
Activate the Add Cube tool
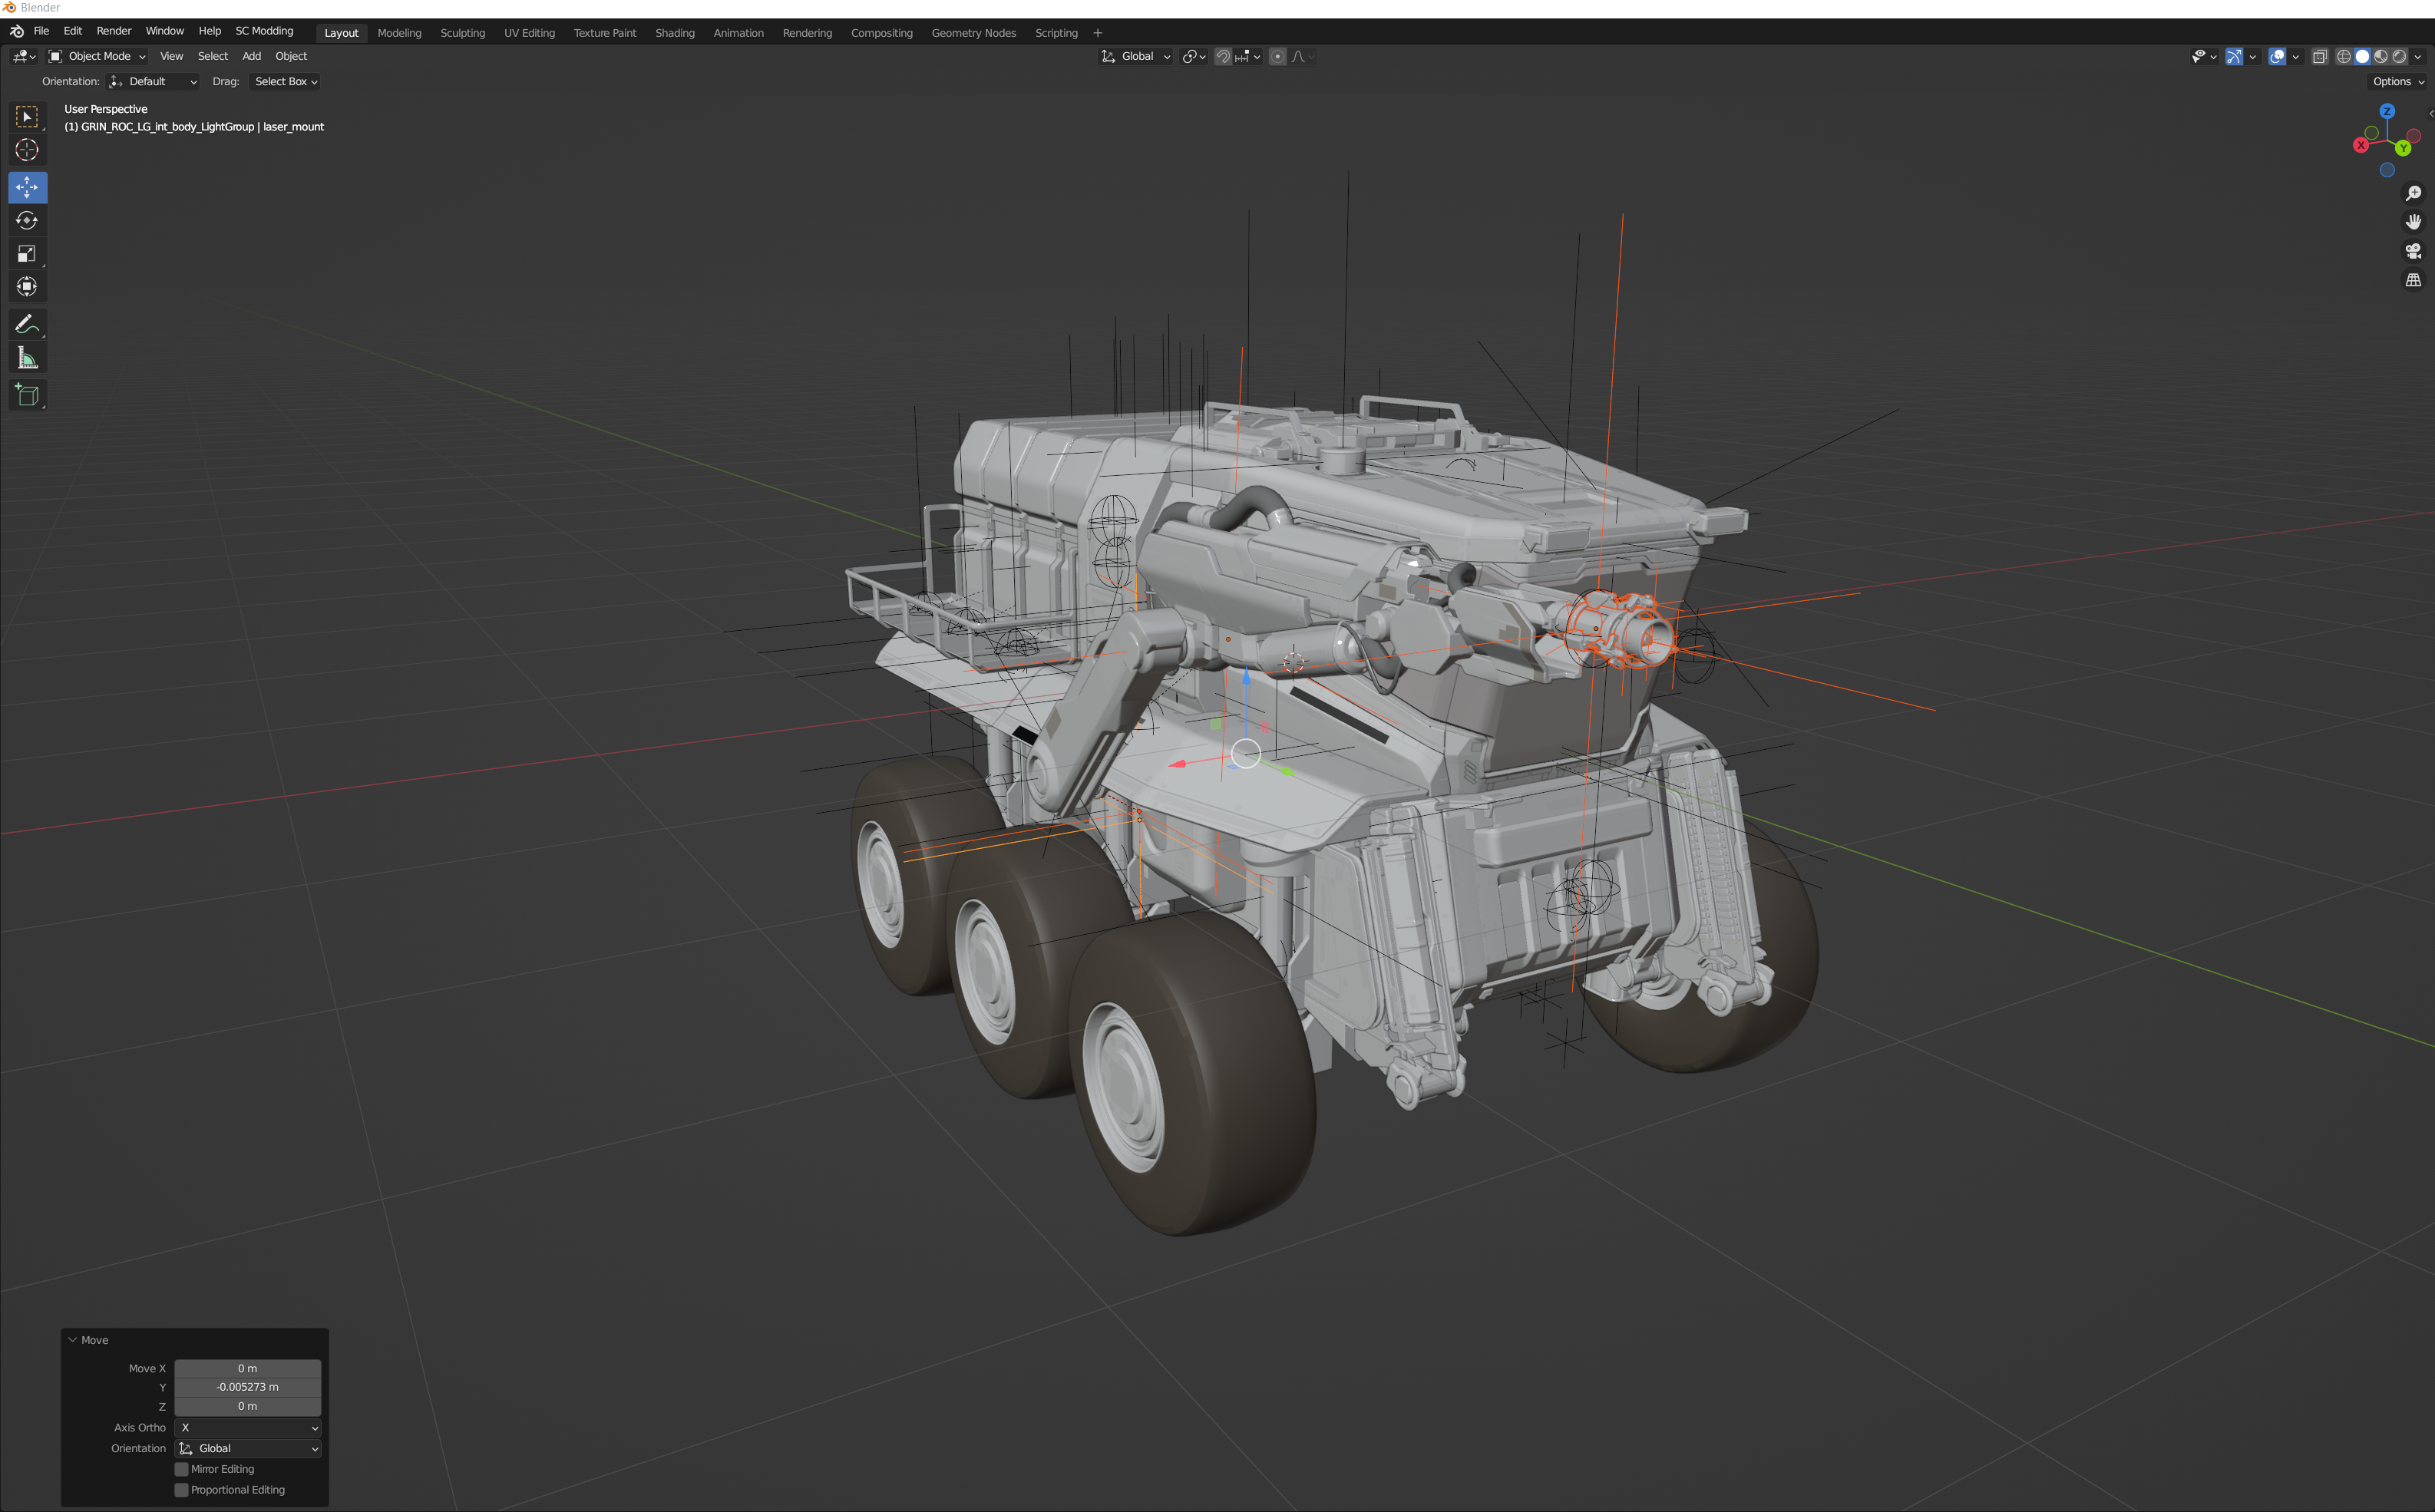(x=27, y=394)
